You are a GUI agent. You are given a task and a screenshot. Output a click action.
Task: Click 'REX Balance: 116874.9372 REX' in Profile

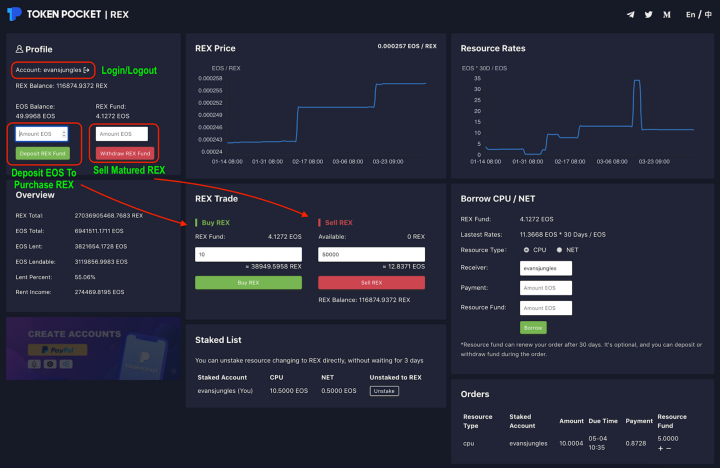pyautogui.click(x=62, y=86)
